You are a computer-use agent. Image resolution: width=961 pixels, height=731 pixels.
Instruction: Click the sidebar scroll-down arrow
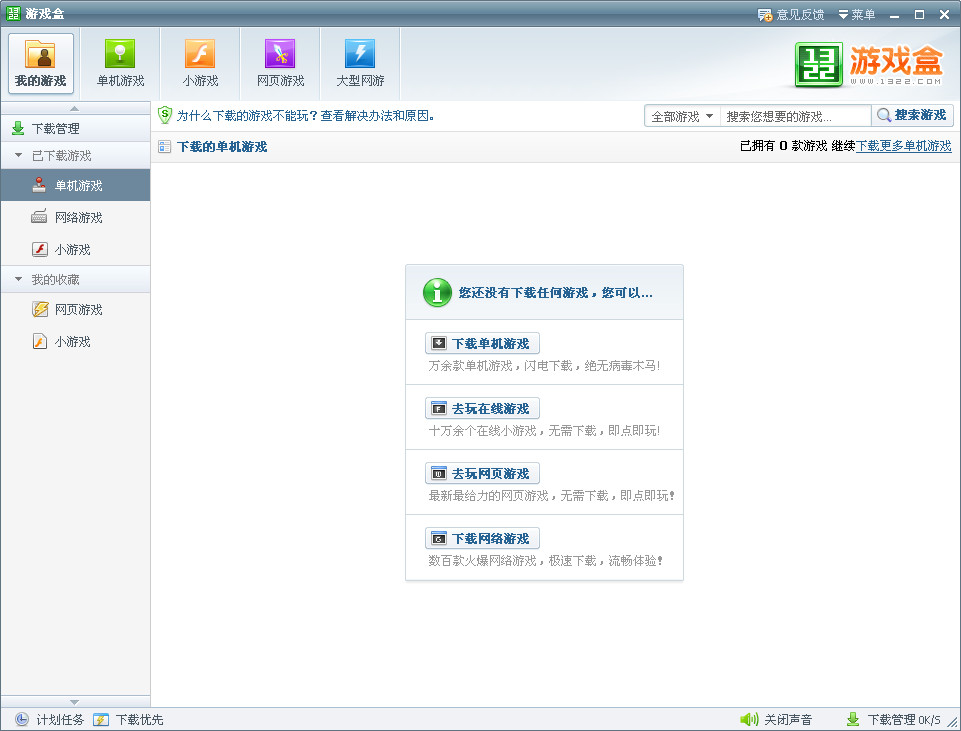(x=75, y=702)
